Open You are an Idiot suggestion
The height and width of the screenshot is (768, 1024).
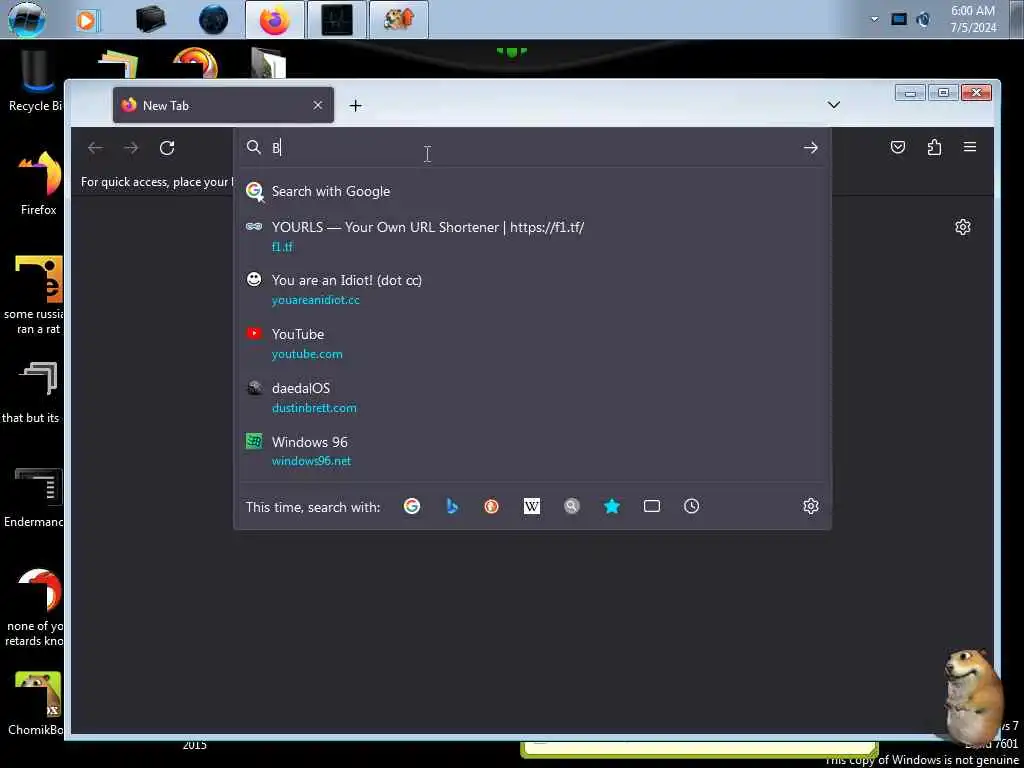pyautogui.click(x=532, y=289)
